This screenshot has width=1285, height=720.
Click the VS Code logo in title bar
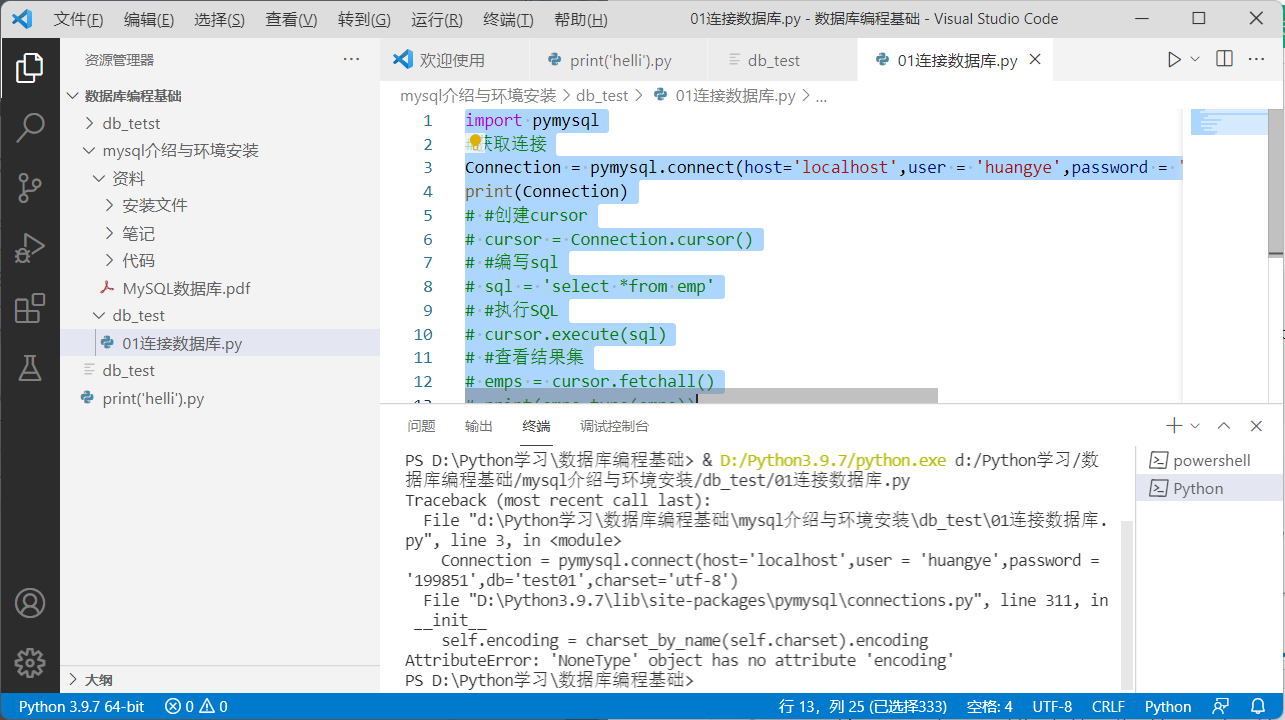click(22, 19)
